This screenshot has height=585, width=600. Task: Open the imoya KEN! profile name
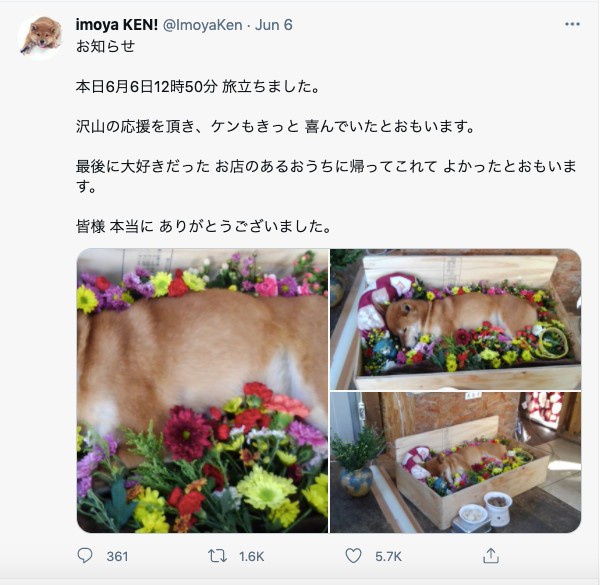tap(117, 25)
